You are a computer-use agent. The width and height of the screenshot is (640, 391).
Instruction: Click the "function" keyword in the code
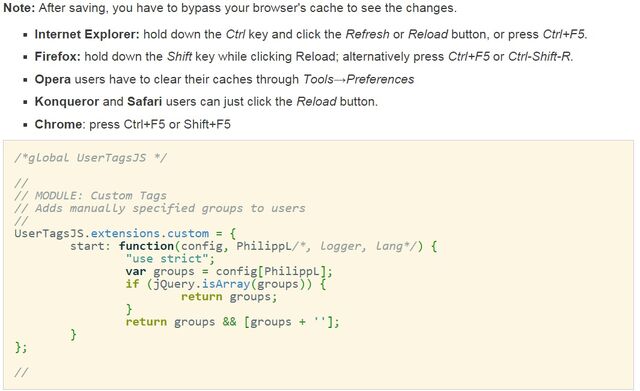147,246
